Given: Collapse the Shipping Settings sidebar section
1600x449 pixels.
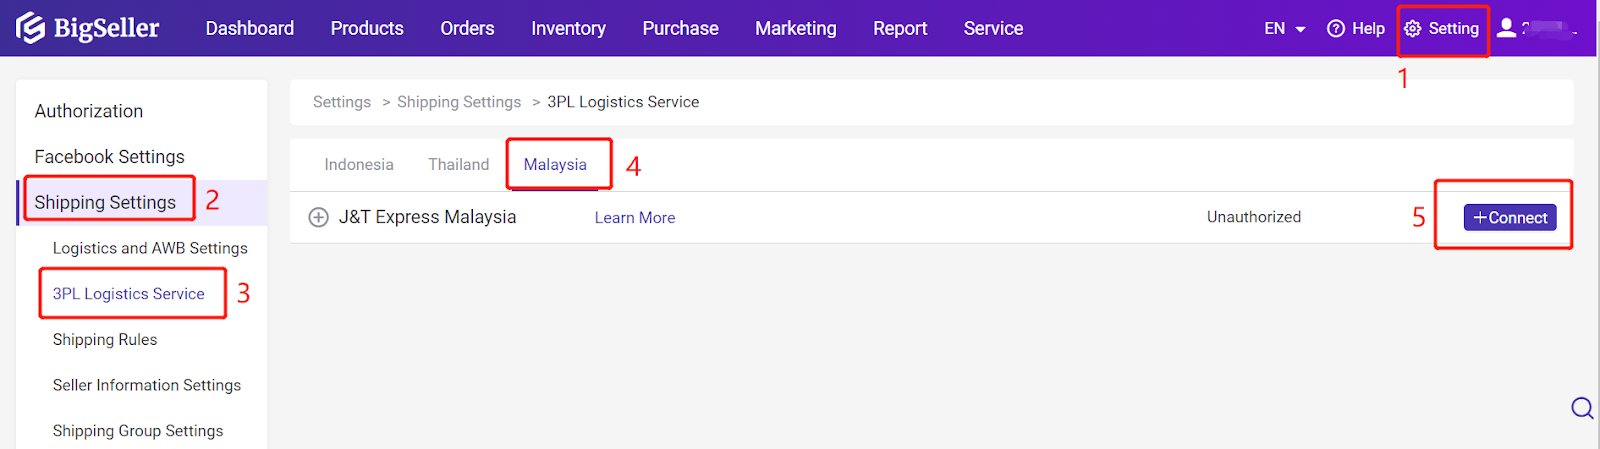Looking at the screenshot, I should tap(105, 203).
